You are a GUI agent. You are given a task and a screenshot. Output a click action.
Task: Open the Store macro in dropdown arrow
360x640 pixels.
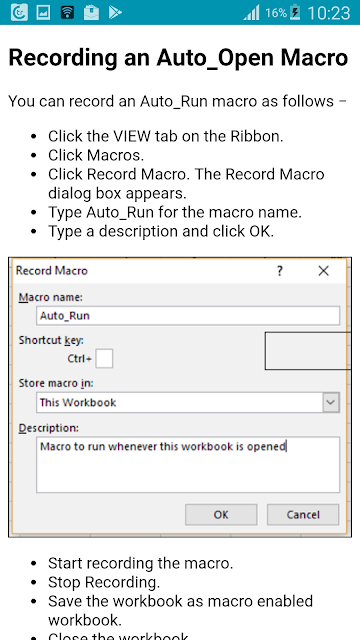[331, 402]
